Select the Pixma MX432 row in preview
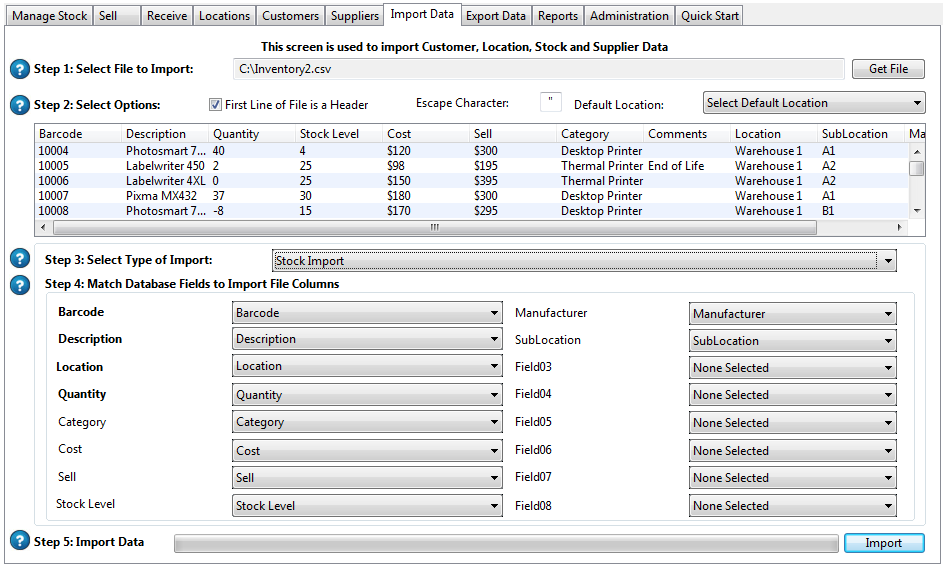The image size is (946, 569). coord(160,196)
